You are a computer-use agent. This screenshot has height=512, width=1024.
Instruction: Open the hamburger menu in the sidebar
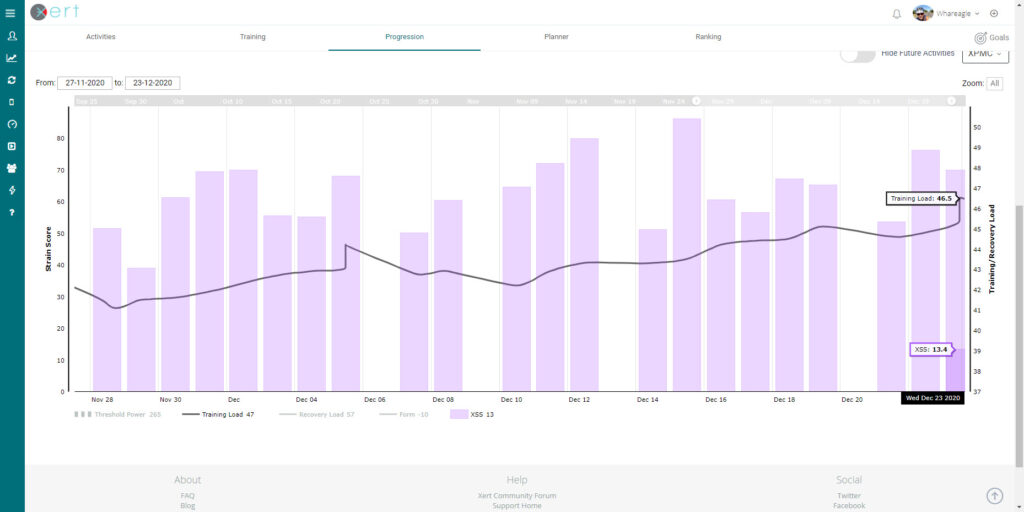click(x=11, y=13)
